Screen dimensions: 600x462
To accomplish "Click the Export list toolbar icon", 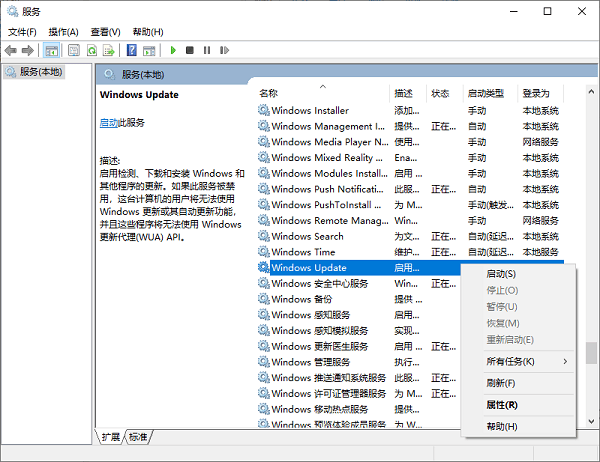I will [x=109, y=50].
